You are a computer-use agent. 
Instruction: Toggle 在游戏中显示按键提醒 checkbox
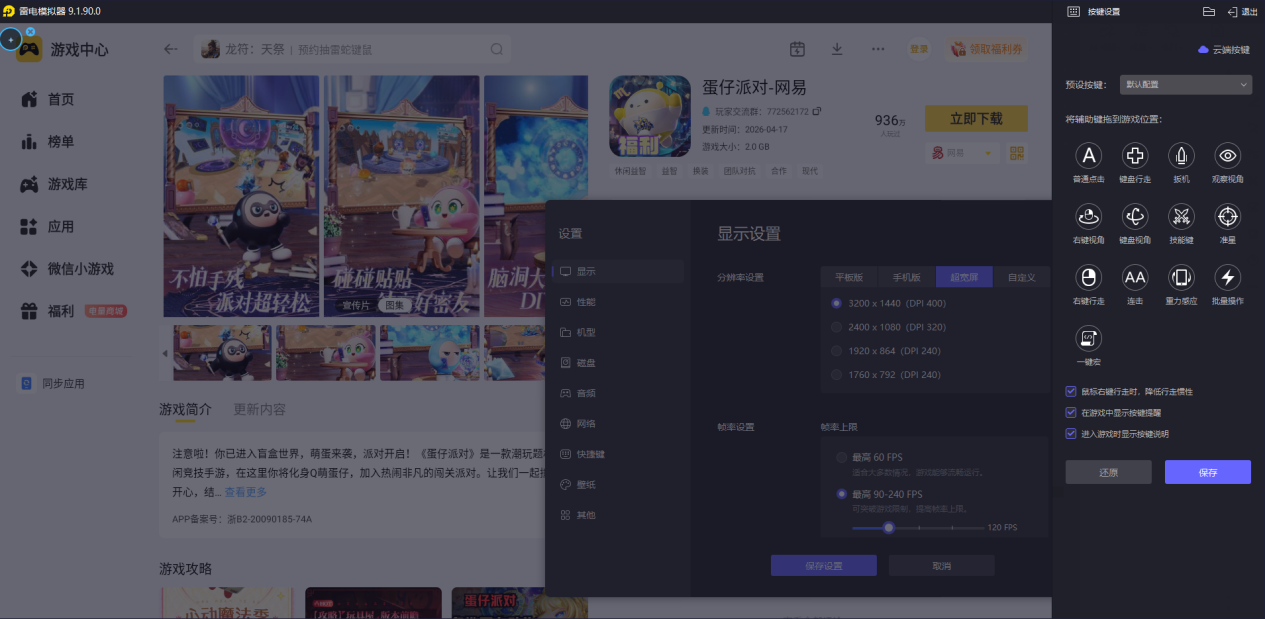click(1071, 412)
